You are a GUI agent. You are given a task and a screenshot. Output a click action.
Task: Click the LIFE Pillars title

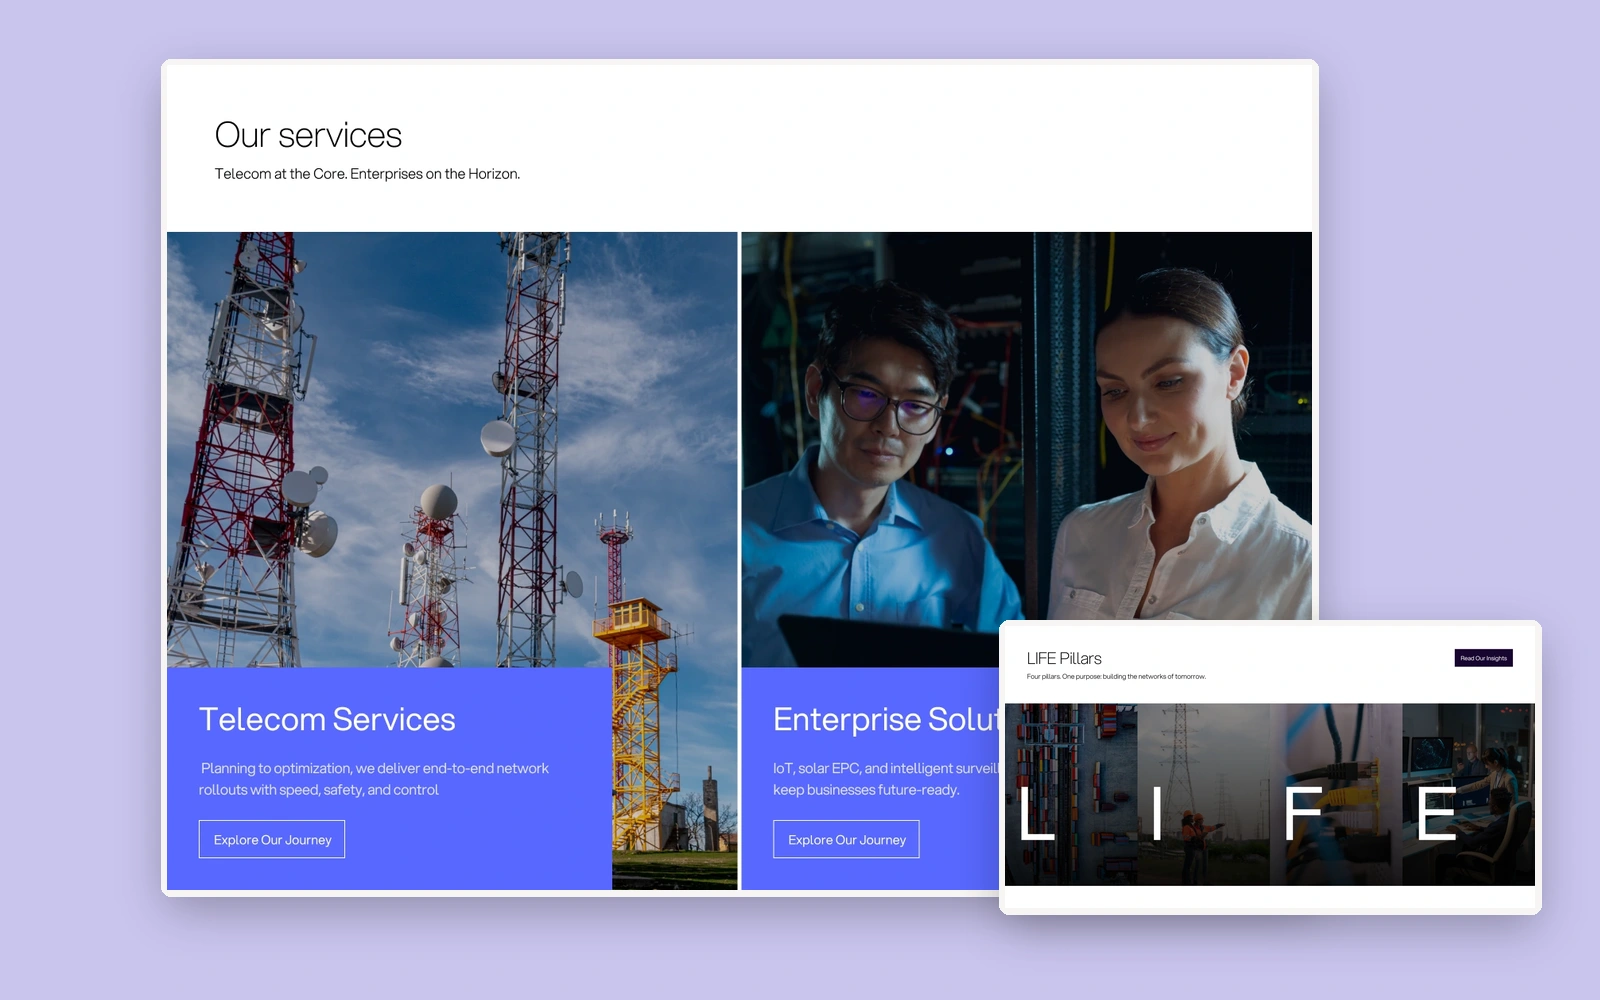(1064, 658)
